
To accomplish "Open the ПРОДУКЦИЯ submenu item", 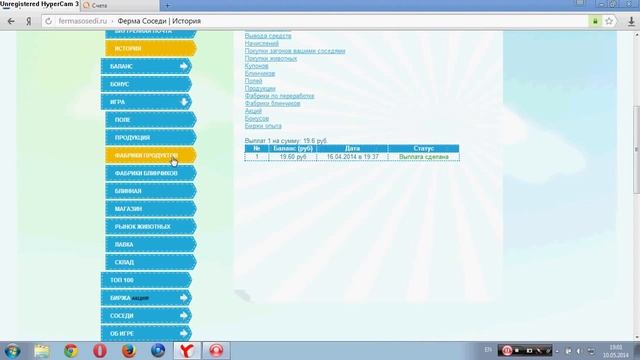I will point(151,138).
